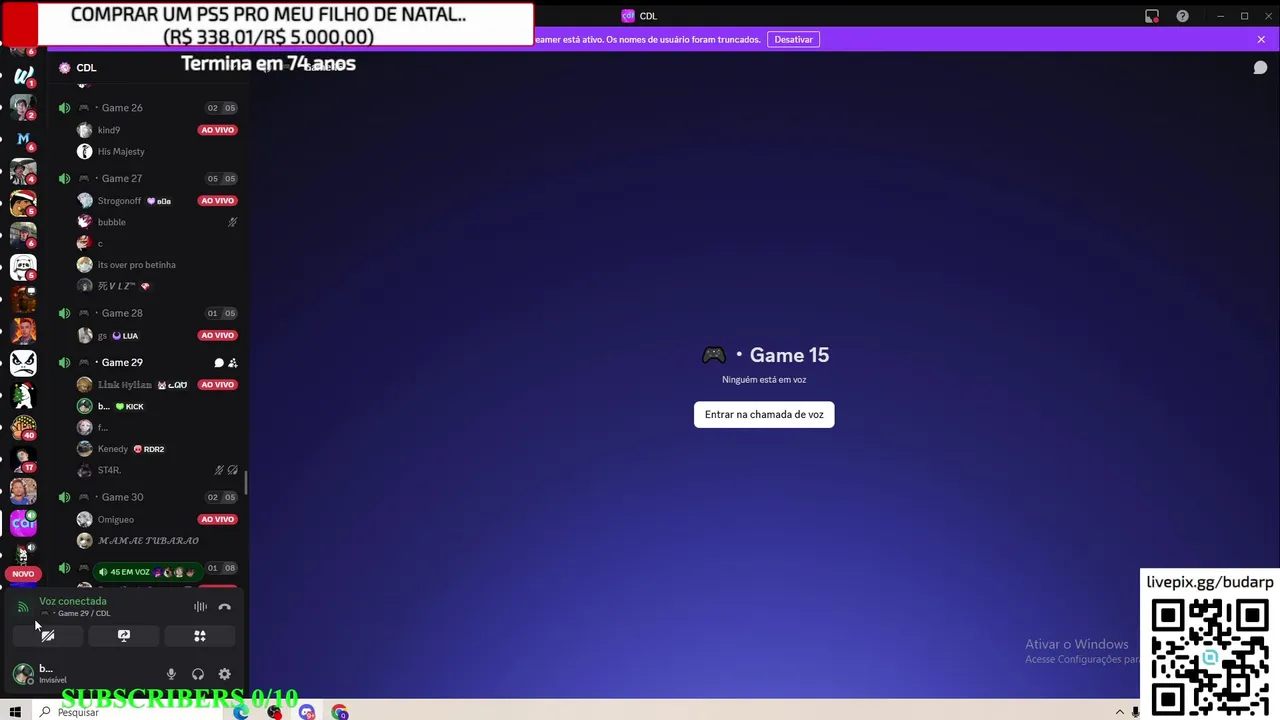1280x720 pixels.
Task: Open chat panel icon top right
Action: (x=1260, y=68)
